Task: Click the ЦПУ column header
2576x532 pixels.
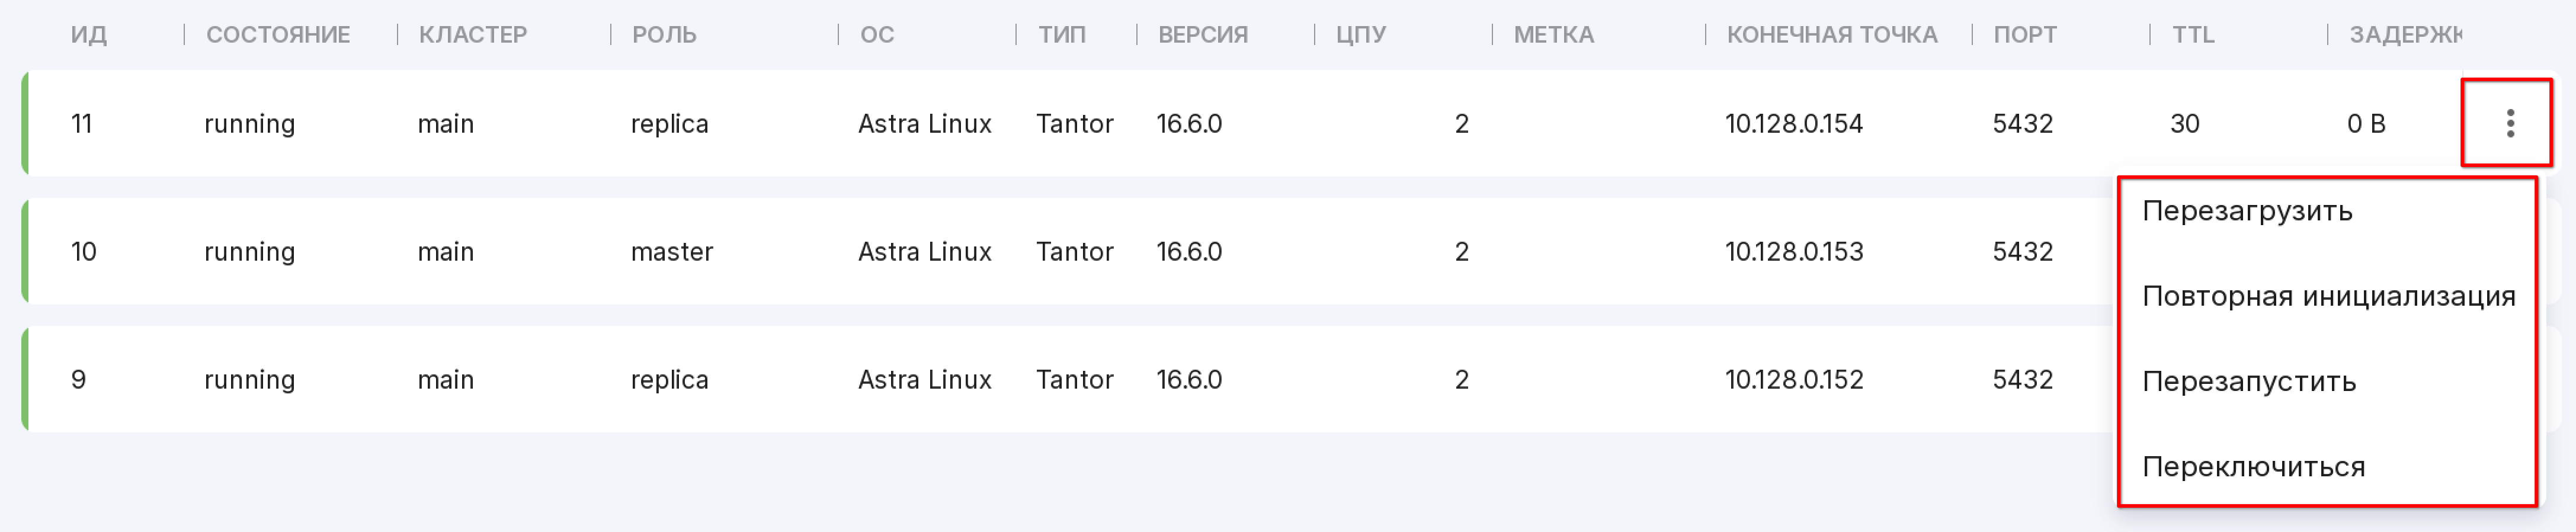Action: click(1361, 35)
